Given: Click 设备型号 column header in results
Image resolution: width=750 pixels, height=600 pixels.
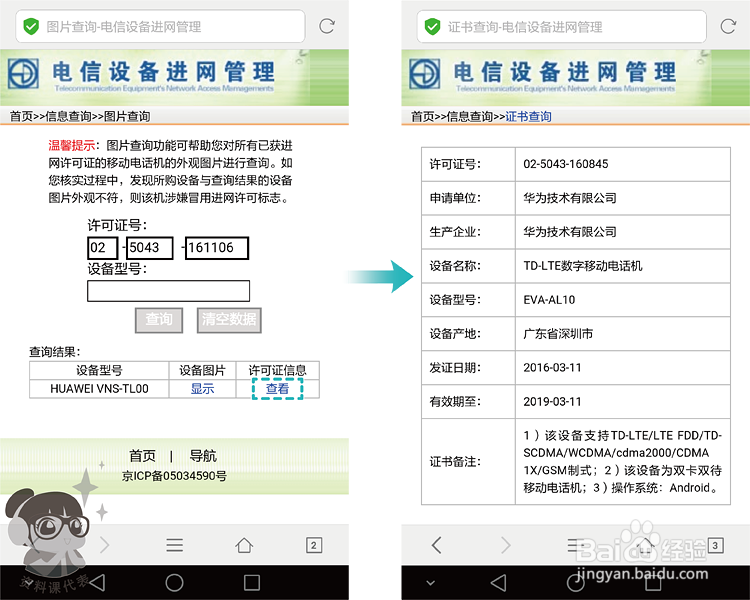Looking at the screenshot, I should click(x=99, y=370).
